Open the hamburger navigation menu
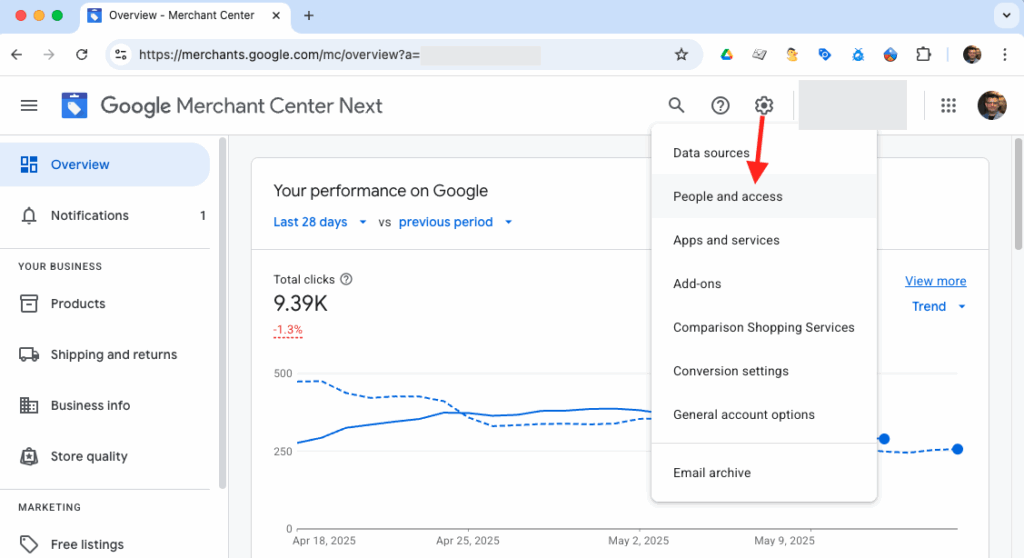 coord(29,105)
